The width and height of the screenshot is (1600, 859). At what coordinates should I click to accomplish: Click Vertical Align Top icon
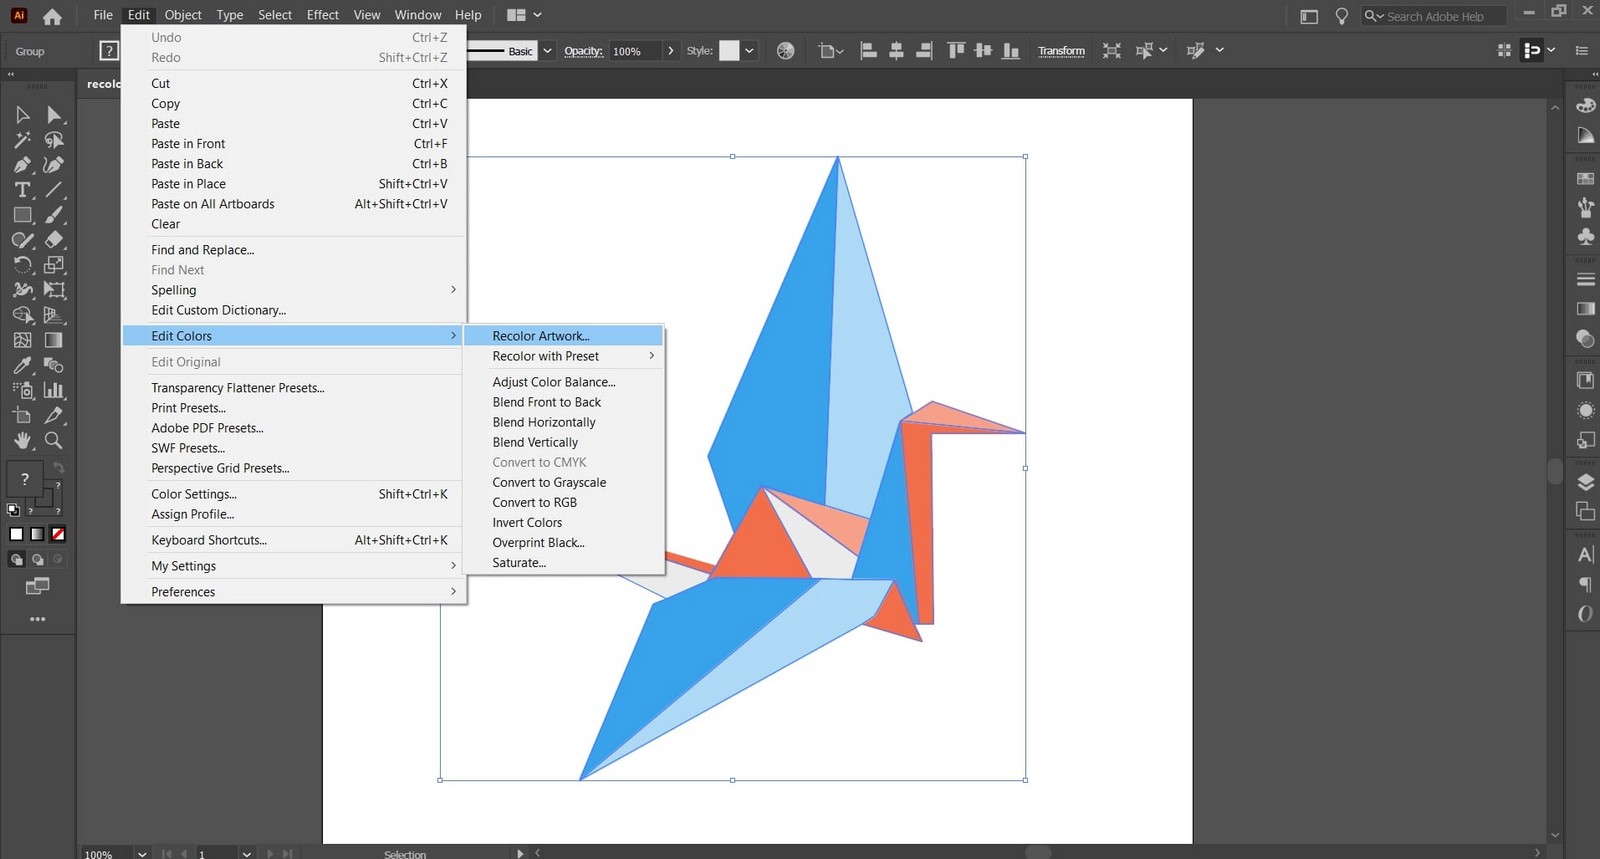tap(956, 51)
